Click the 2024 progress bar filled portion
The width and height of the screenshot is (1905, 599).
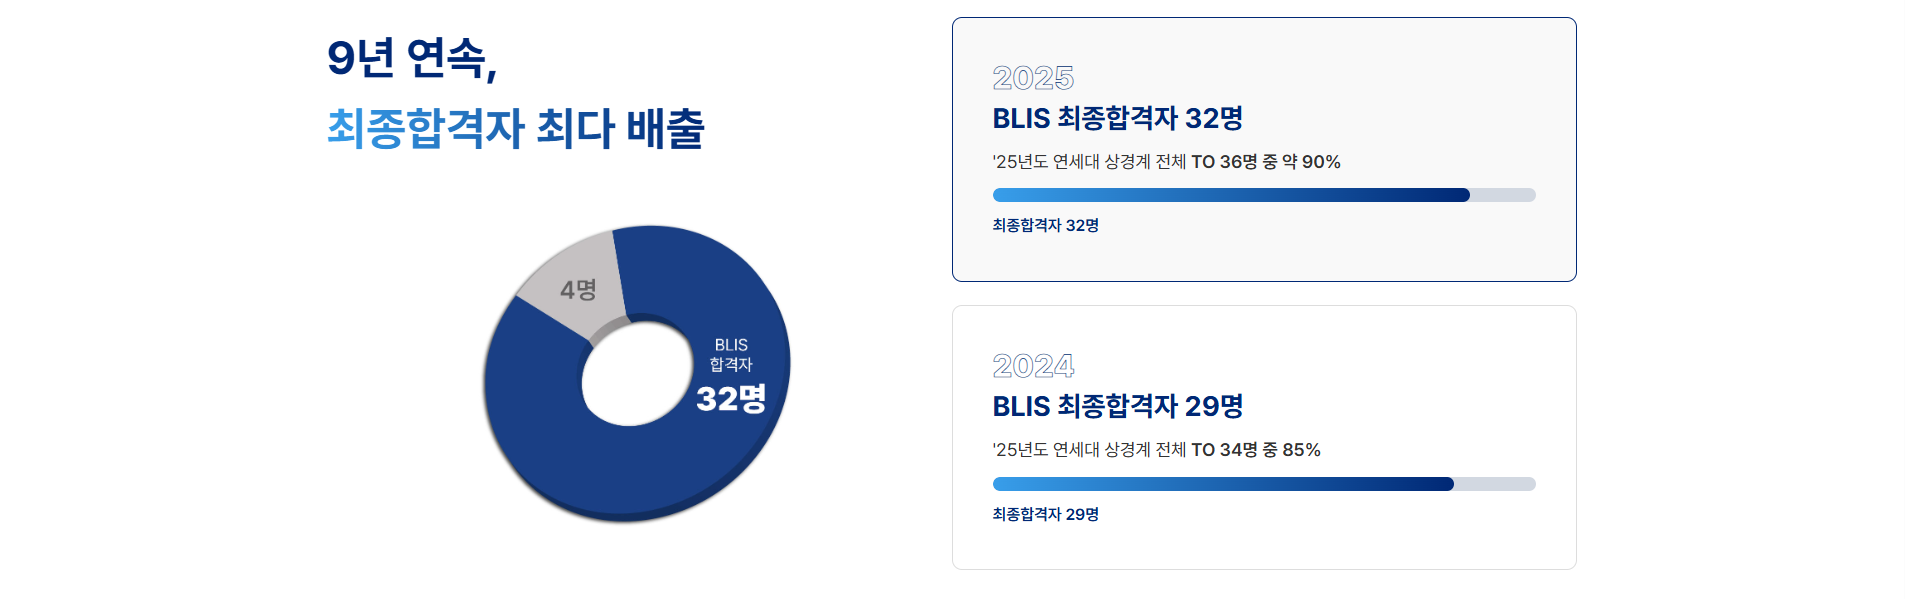pyautogui.click(x=1222, y=484)
